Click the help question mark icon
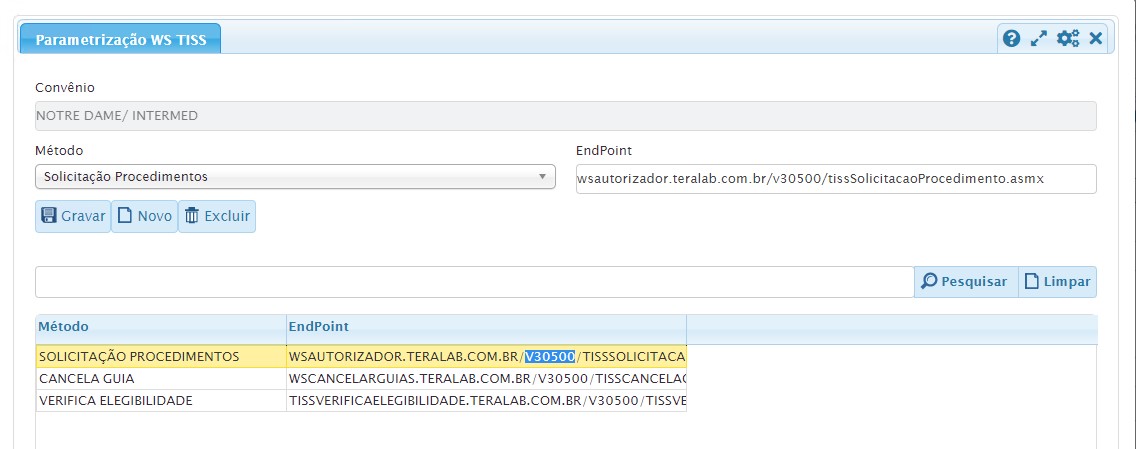The height and width of the screenshot is (449, 1136). (1011, 39)
